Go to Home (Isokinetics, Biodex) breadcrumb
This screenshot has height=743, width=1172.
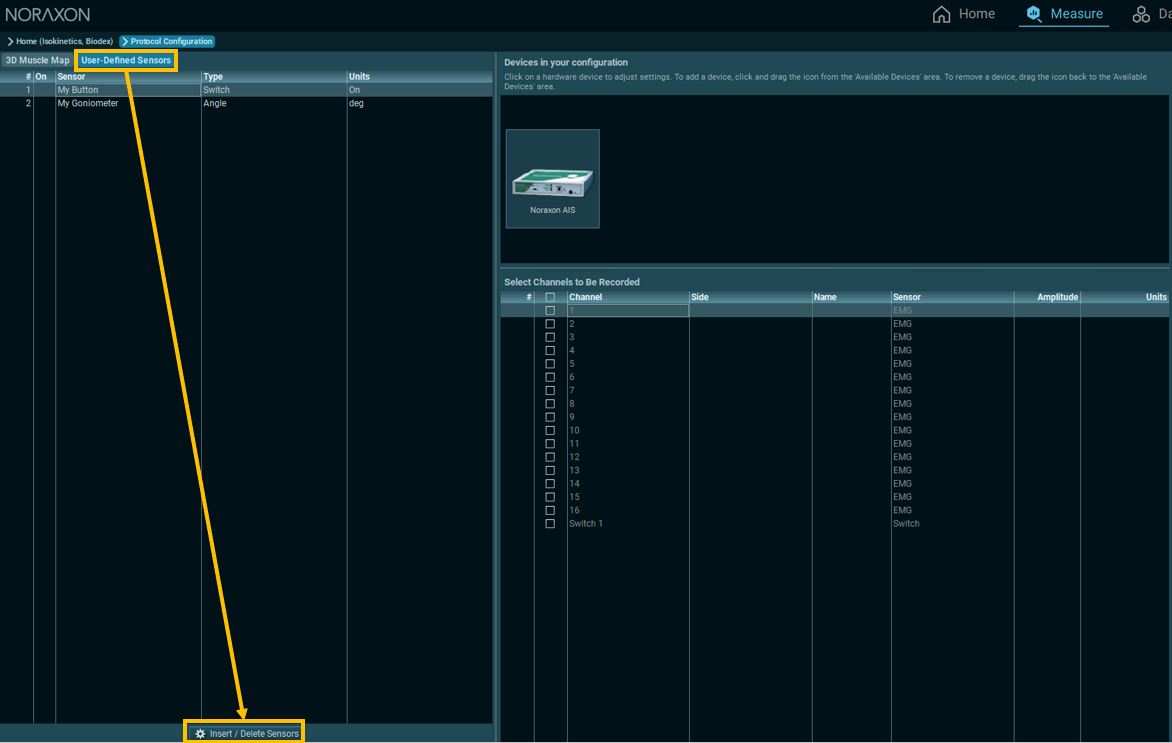(64, 42)
